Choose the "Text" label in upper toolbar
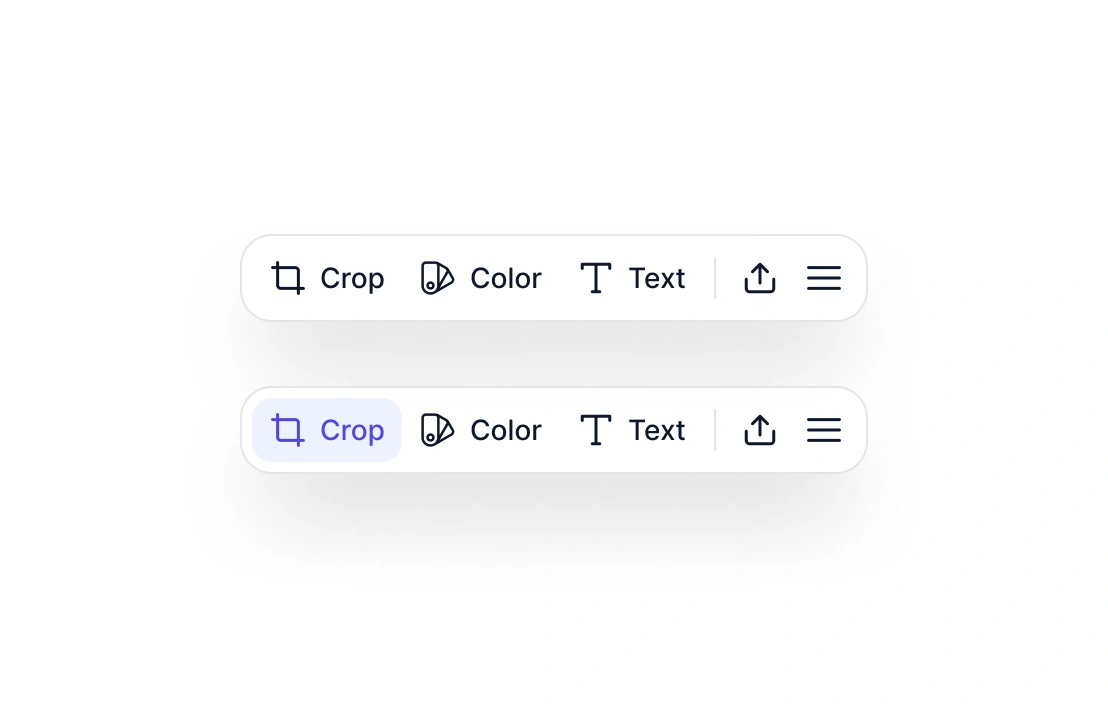 pyautogui.click(x=657, y=278)
